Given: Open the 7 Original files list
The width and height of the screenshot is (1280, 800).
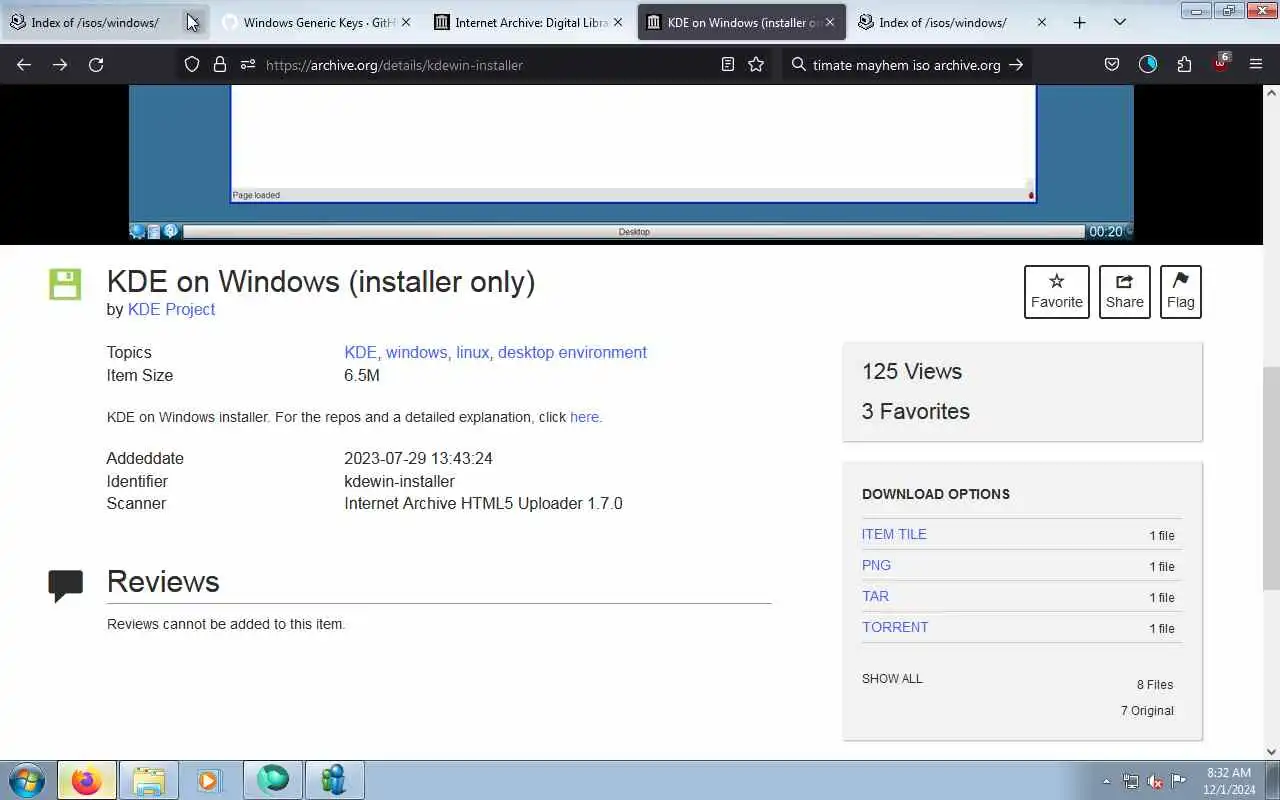Looking at the screenshot, I should 1147,711.
